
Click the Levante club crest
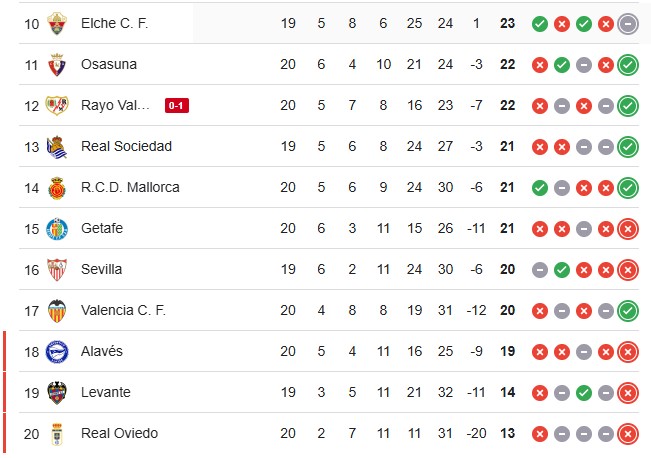pyautogui.click(x=57, y=392)
